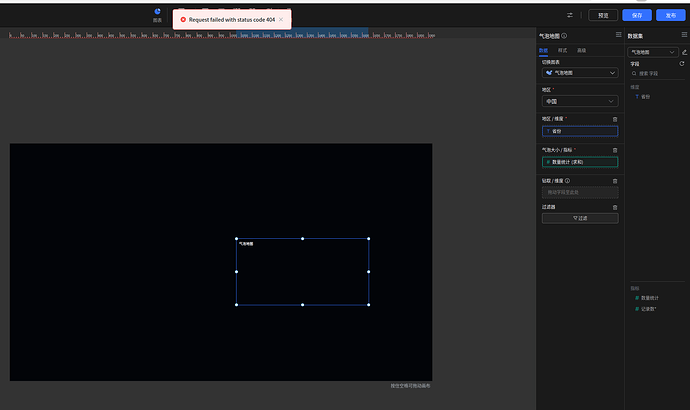Viewport: 690px width, 410px height.
Task: Dismiss the 404 error notification
Action: (281, 19)
